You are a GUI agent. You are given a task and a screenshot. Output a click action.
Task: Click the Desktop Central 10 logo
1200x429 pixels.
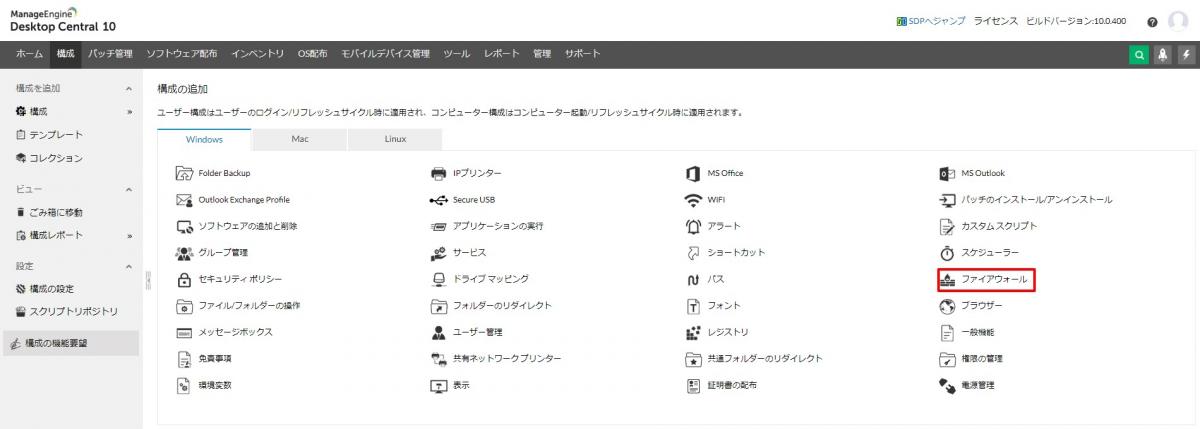tap(62, 20)
